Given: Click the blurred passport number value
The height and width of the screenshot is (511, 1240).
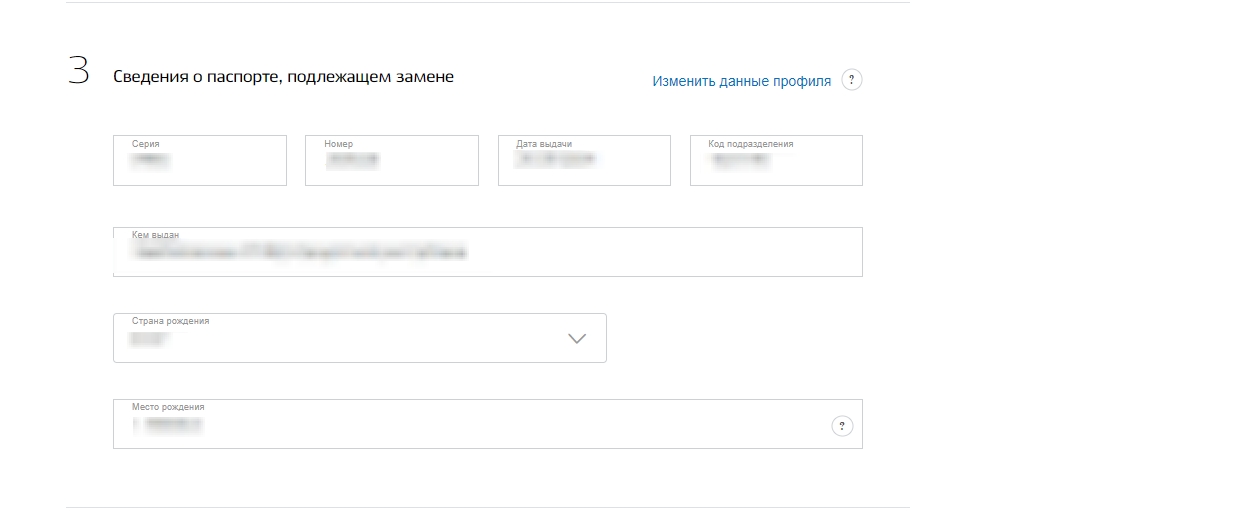Looking at the screenshot, I should (x=352, y=160).
